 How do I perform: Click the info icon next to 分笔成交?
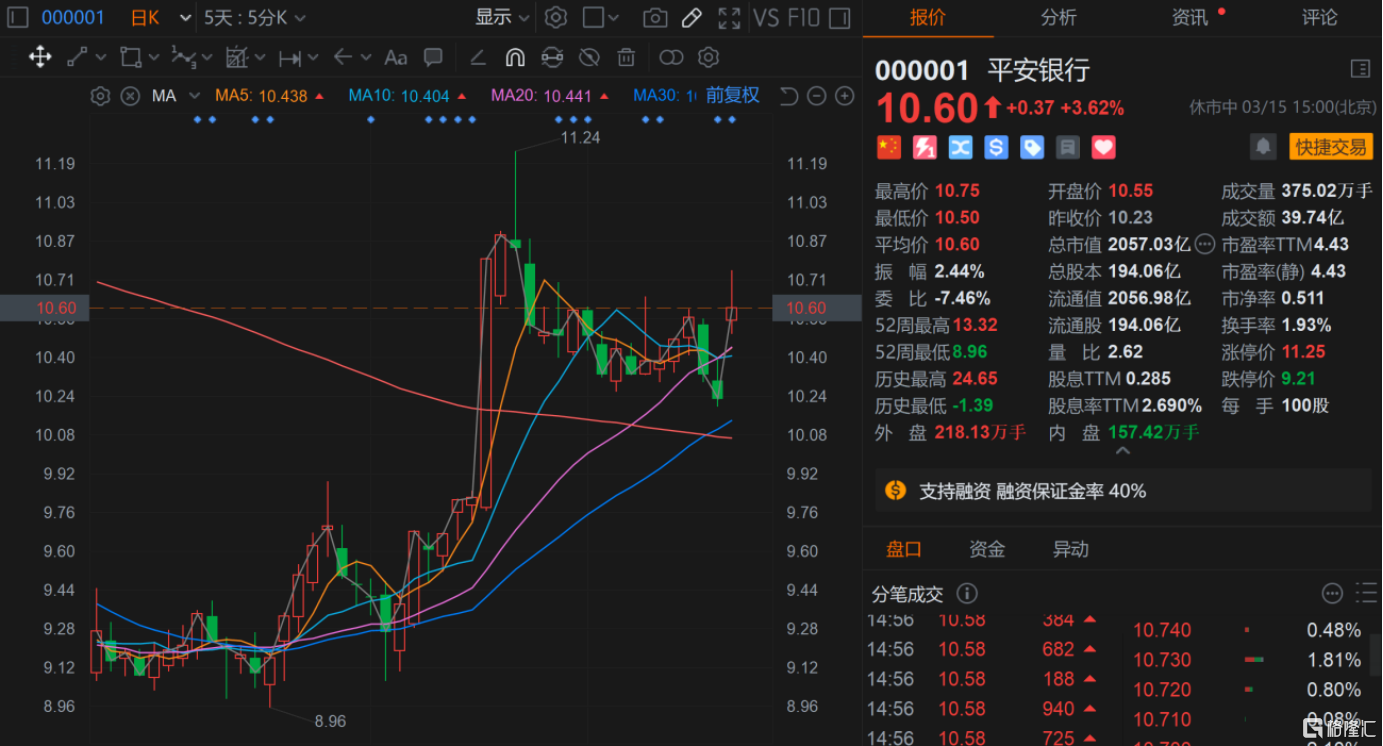(967, 594)
